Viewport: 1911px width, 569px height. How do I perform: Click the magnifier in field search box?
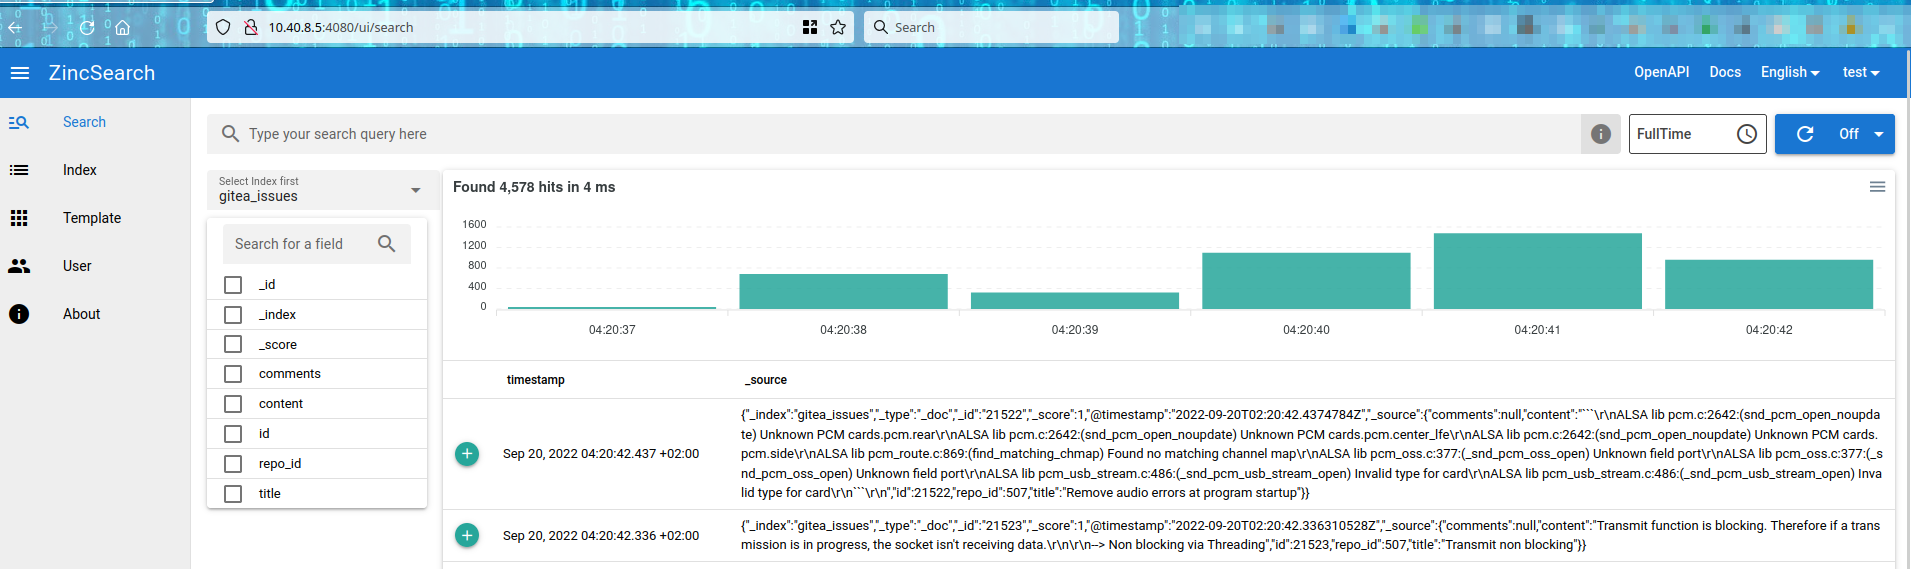tap(387, 244)
